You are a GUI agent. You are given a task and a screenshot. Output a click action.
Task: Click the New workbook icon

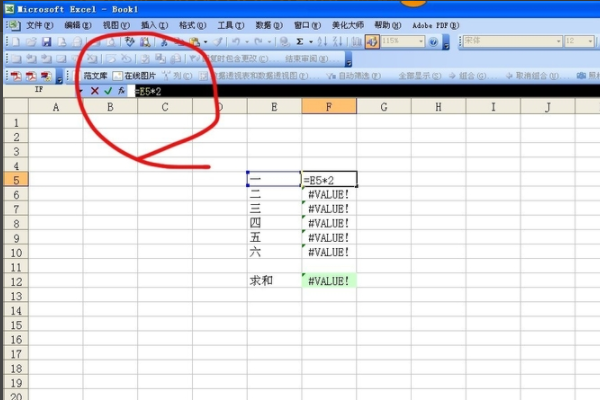(12, 42)
